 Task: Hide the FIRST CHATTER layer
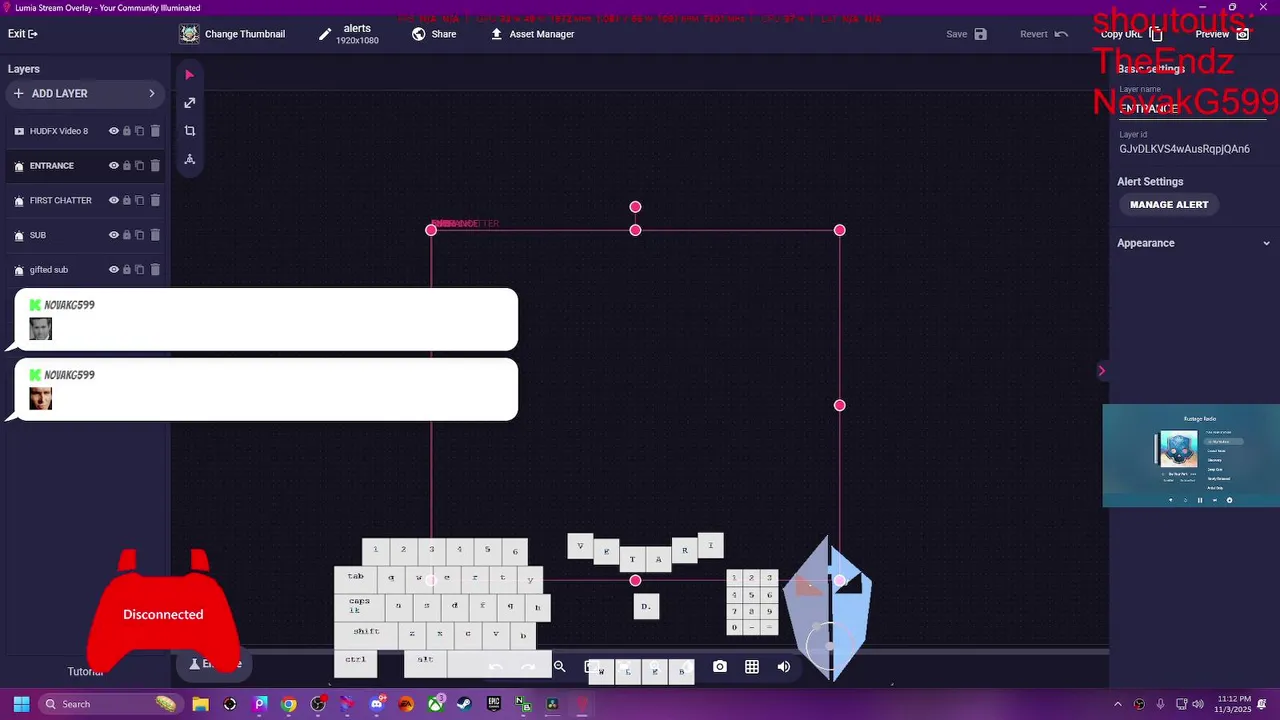pos(114,200)
